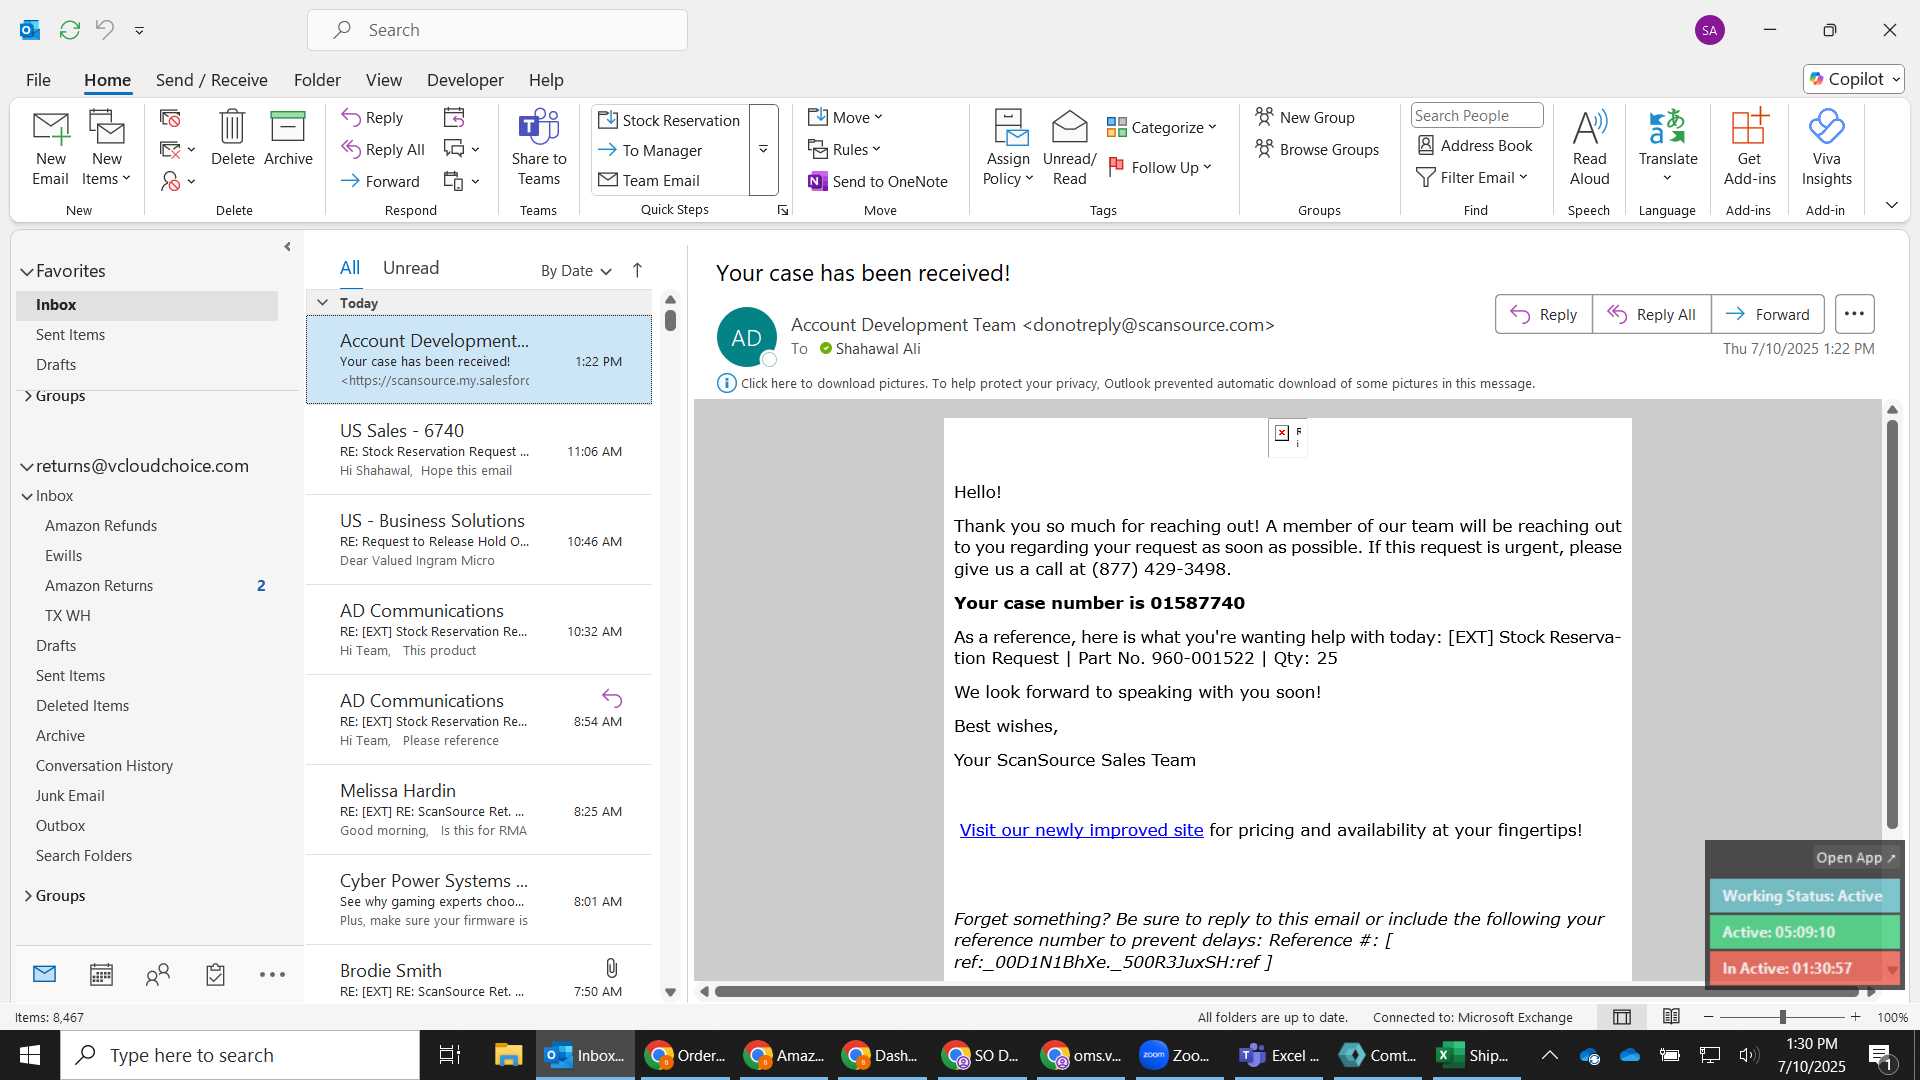The width and height of the screenshot is (1920, 1080).
Task: Switch to the View tab
Action: [384, 80]
